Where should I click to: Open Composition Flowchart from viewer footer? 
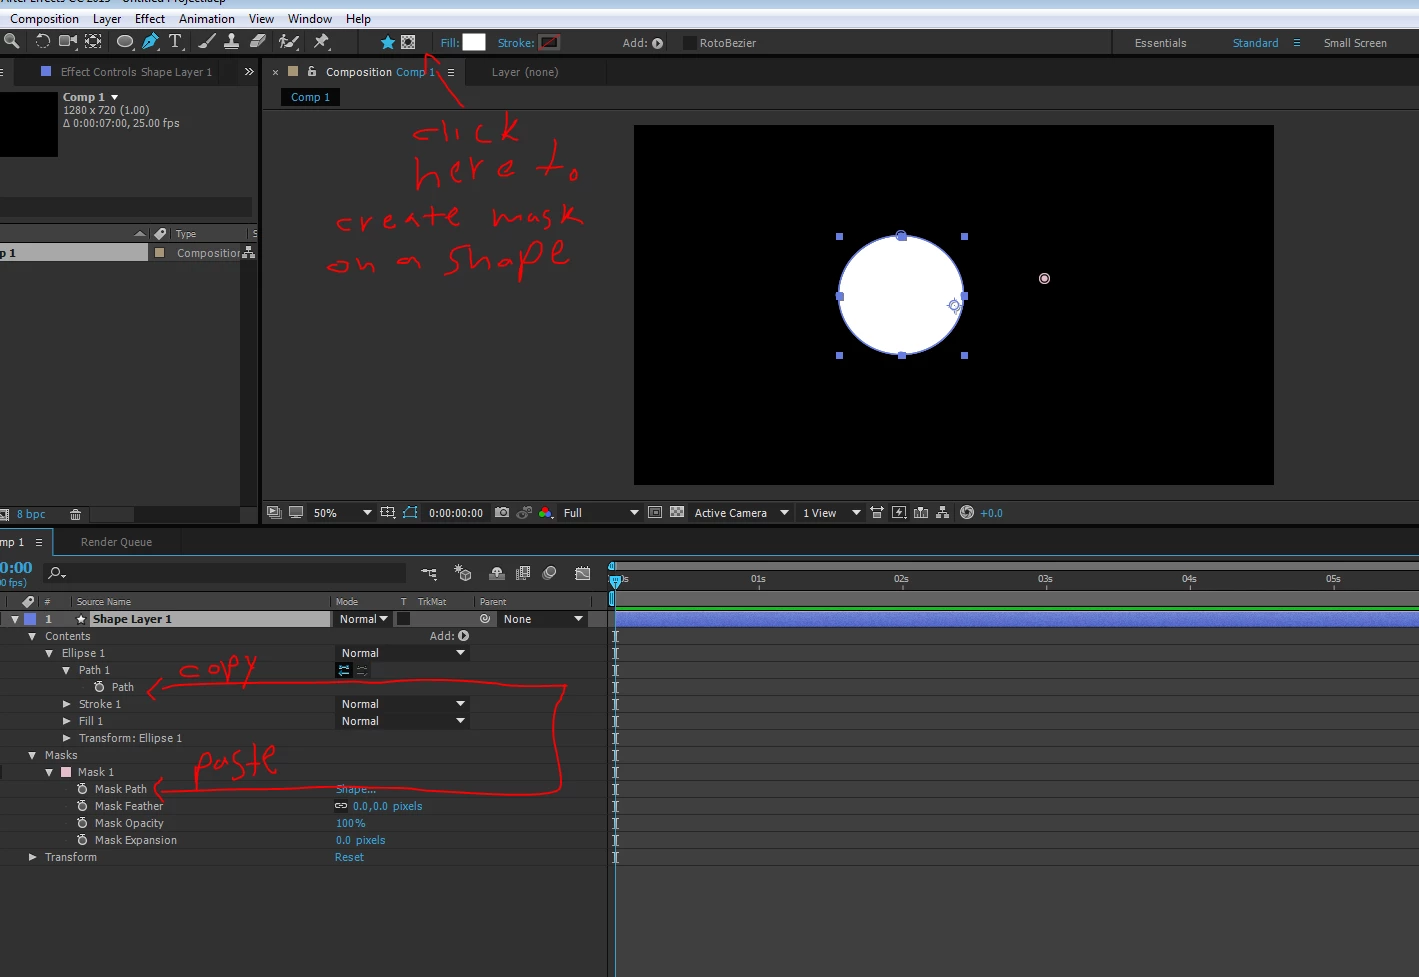coord(943,513)
